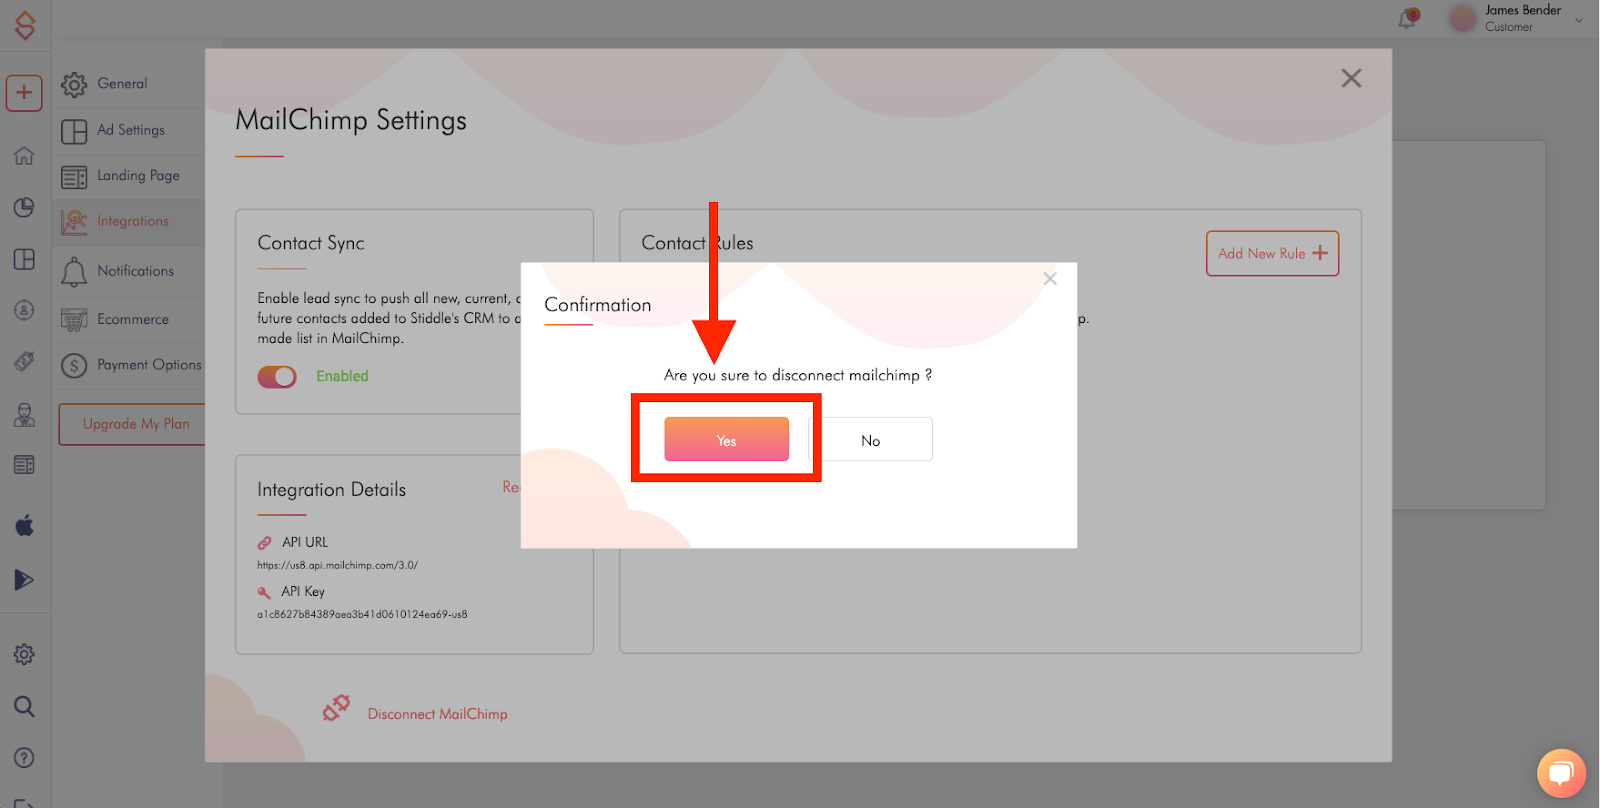Image resolution: width=1600 pixels, height=808 pixels.
Task: Click the Ecommerce cart icon
Action: 74,320
